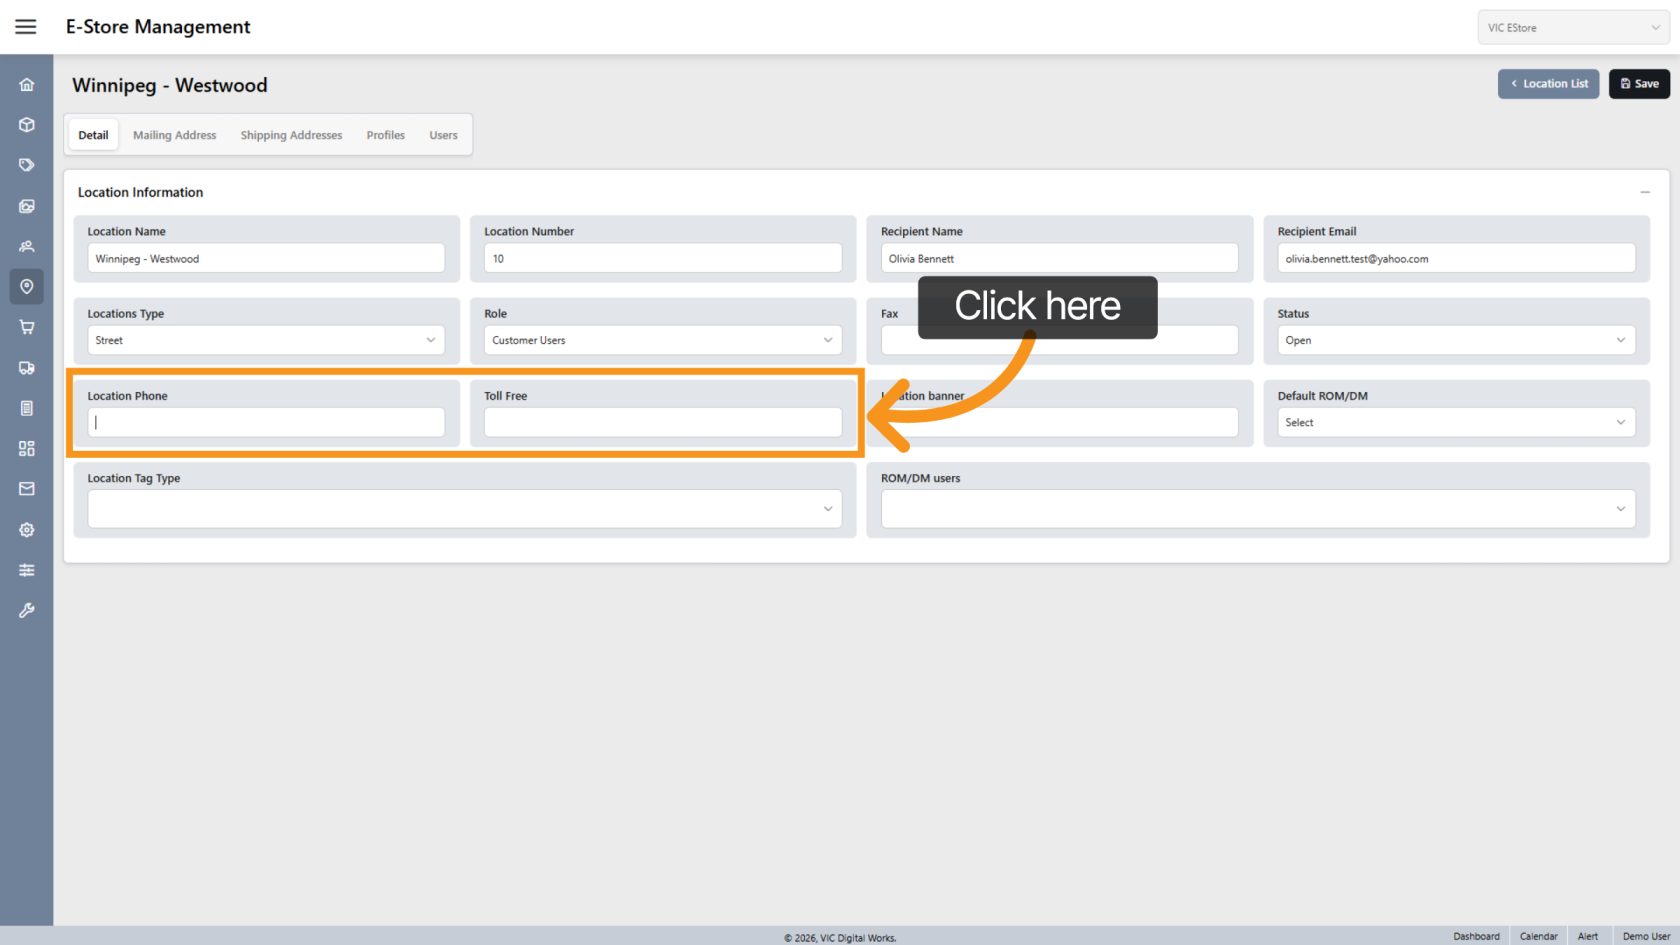Open the hamburger menu
The height and width of the screenshot is (945, 1680).
[26, 27]
